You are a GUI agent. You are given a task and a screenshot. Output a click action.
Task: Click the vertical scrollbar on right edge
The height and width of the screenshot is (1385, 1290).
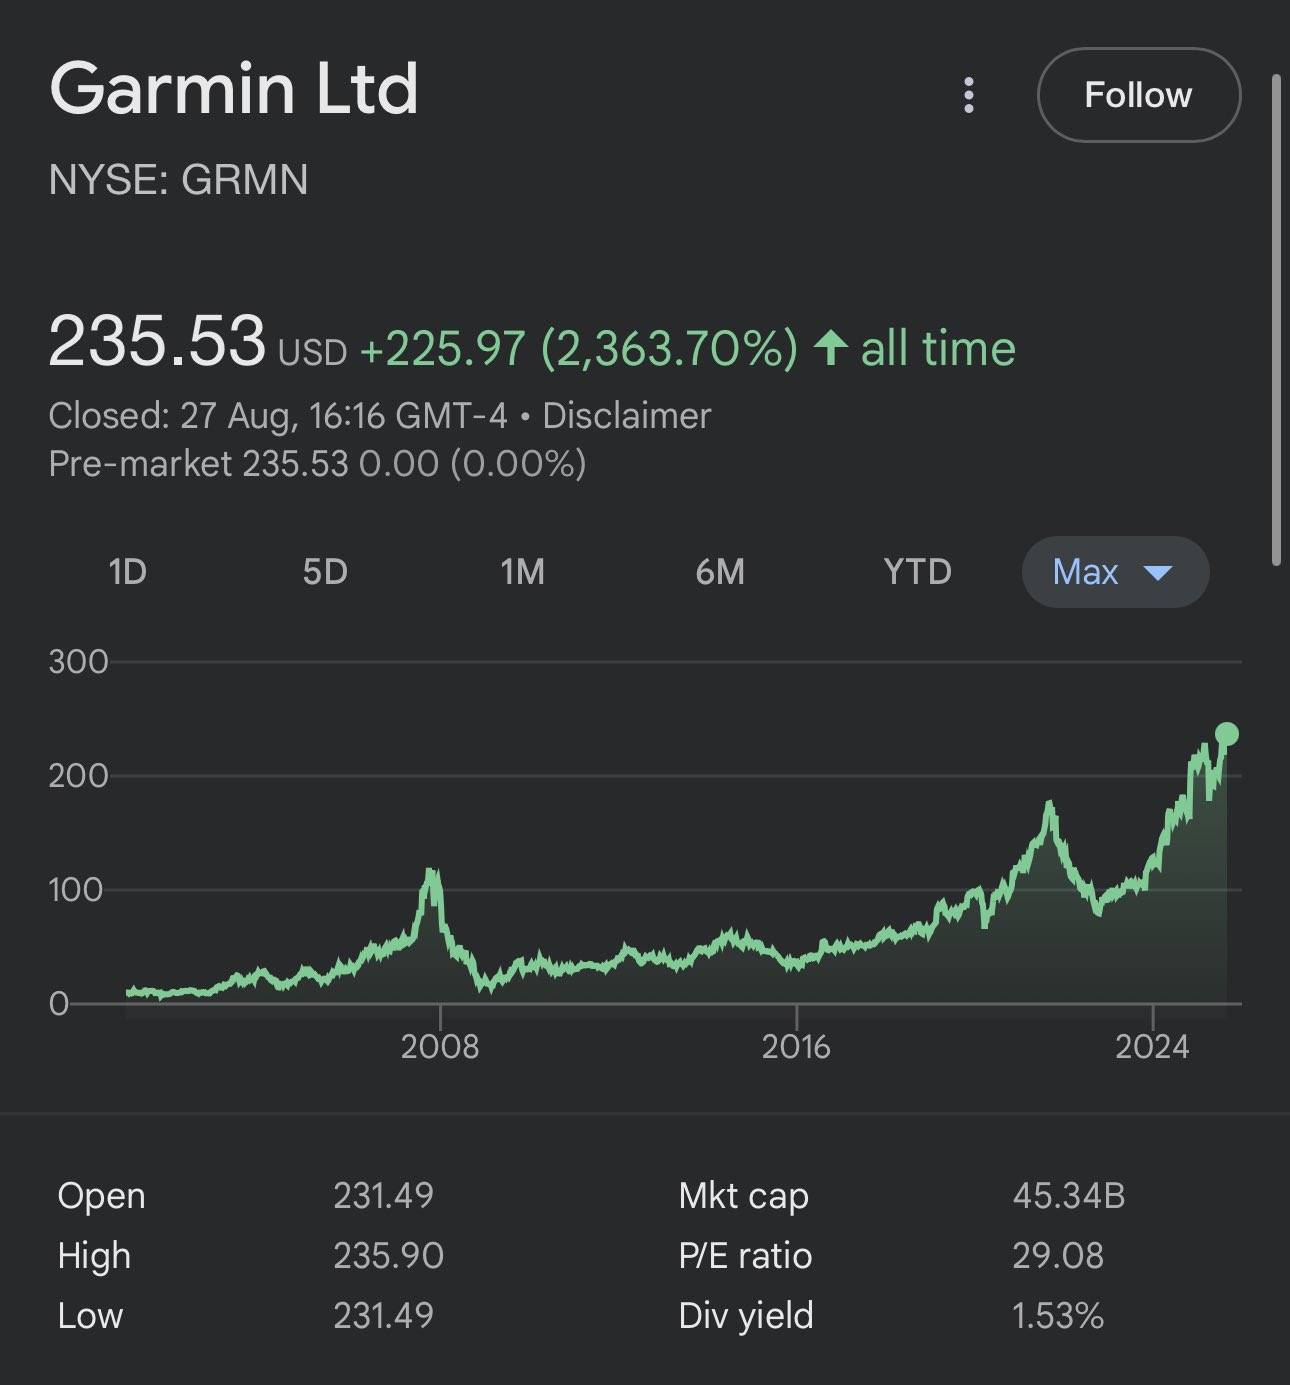[1276, 320]
